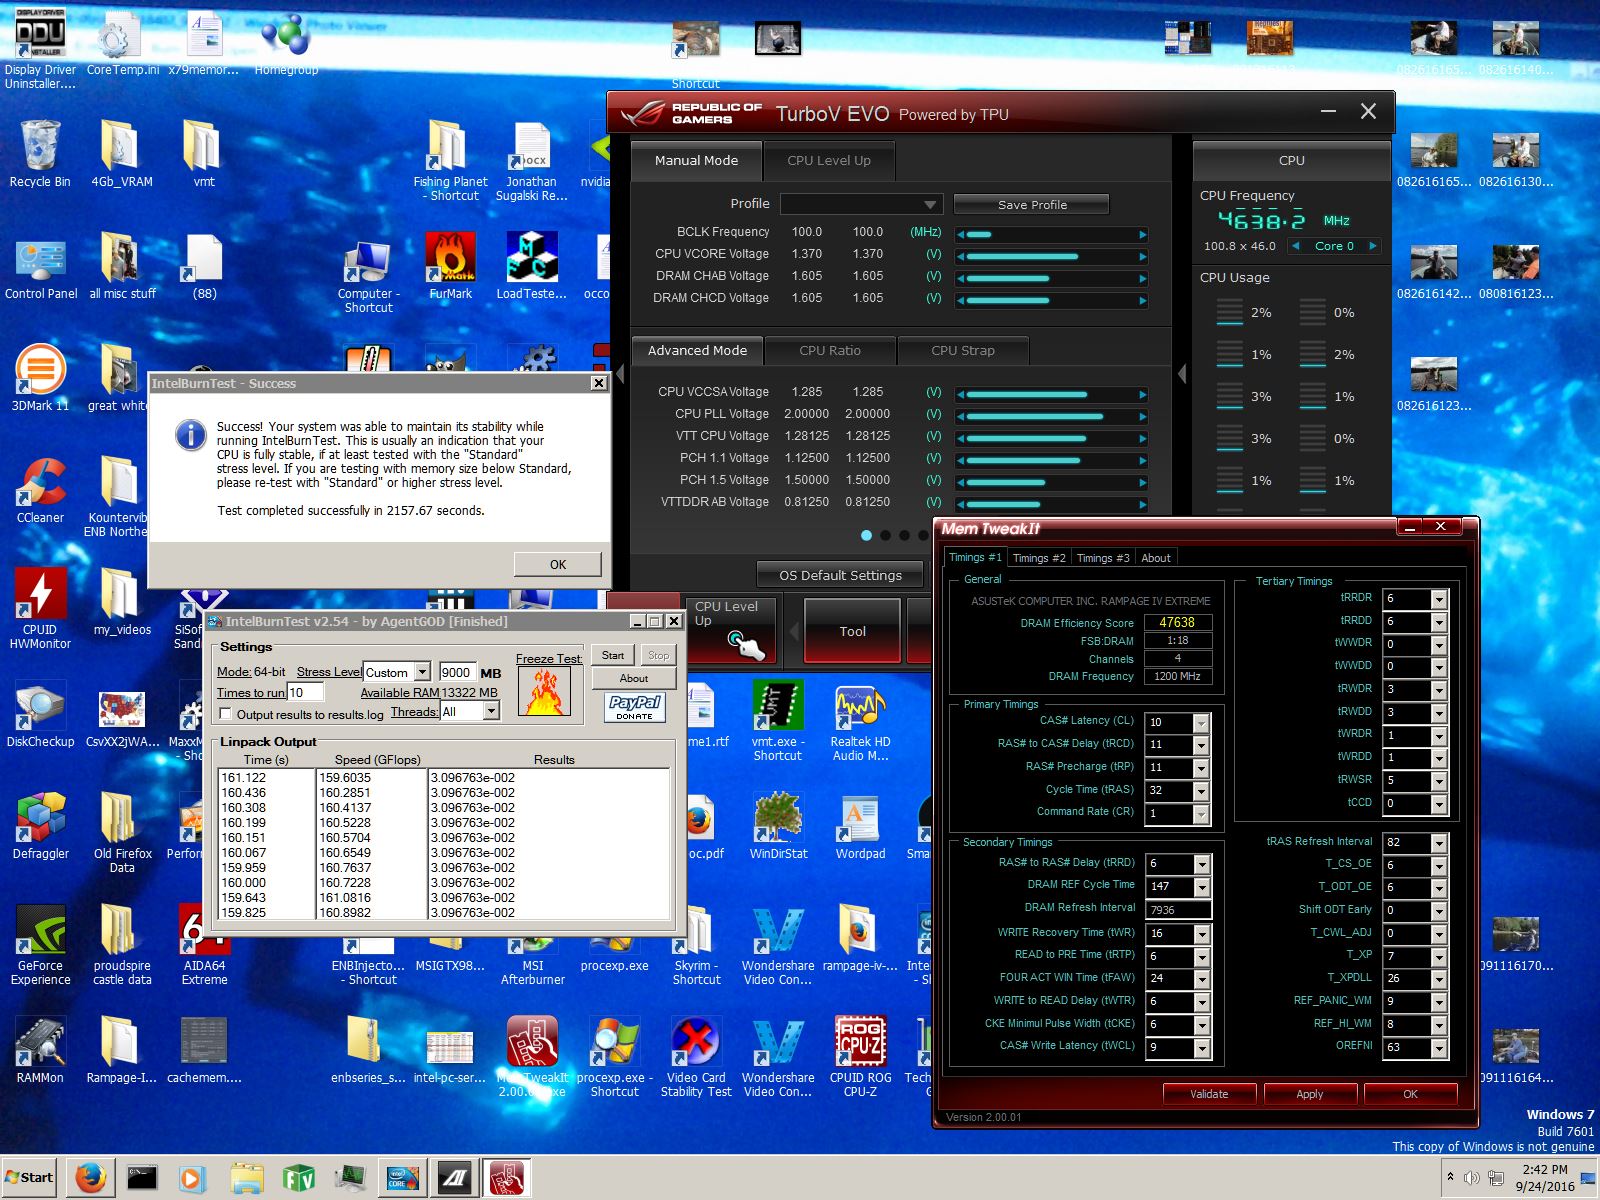The width and height of the screenshot is (1600, 1200).
Task: Click Intel Core taskbar icon
Action: tap(402, 1178)
